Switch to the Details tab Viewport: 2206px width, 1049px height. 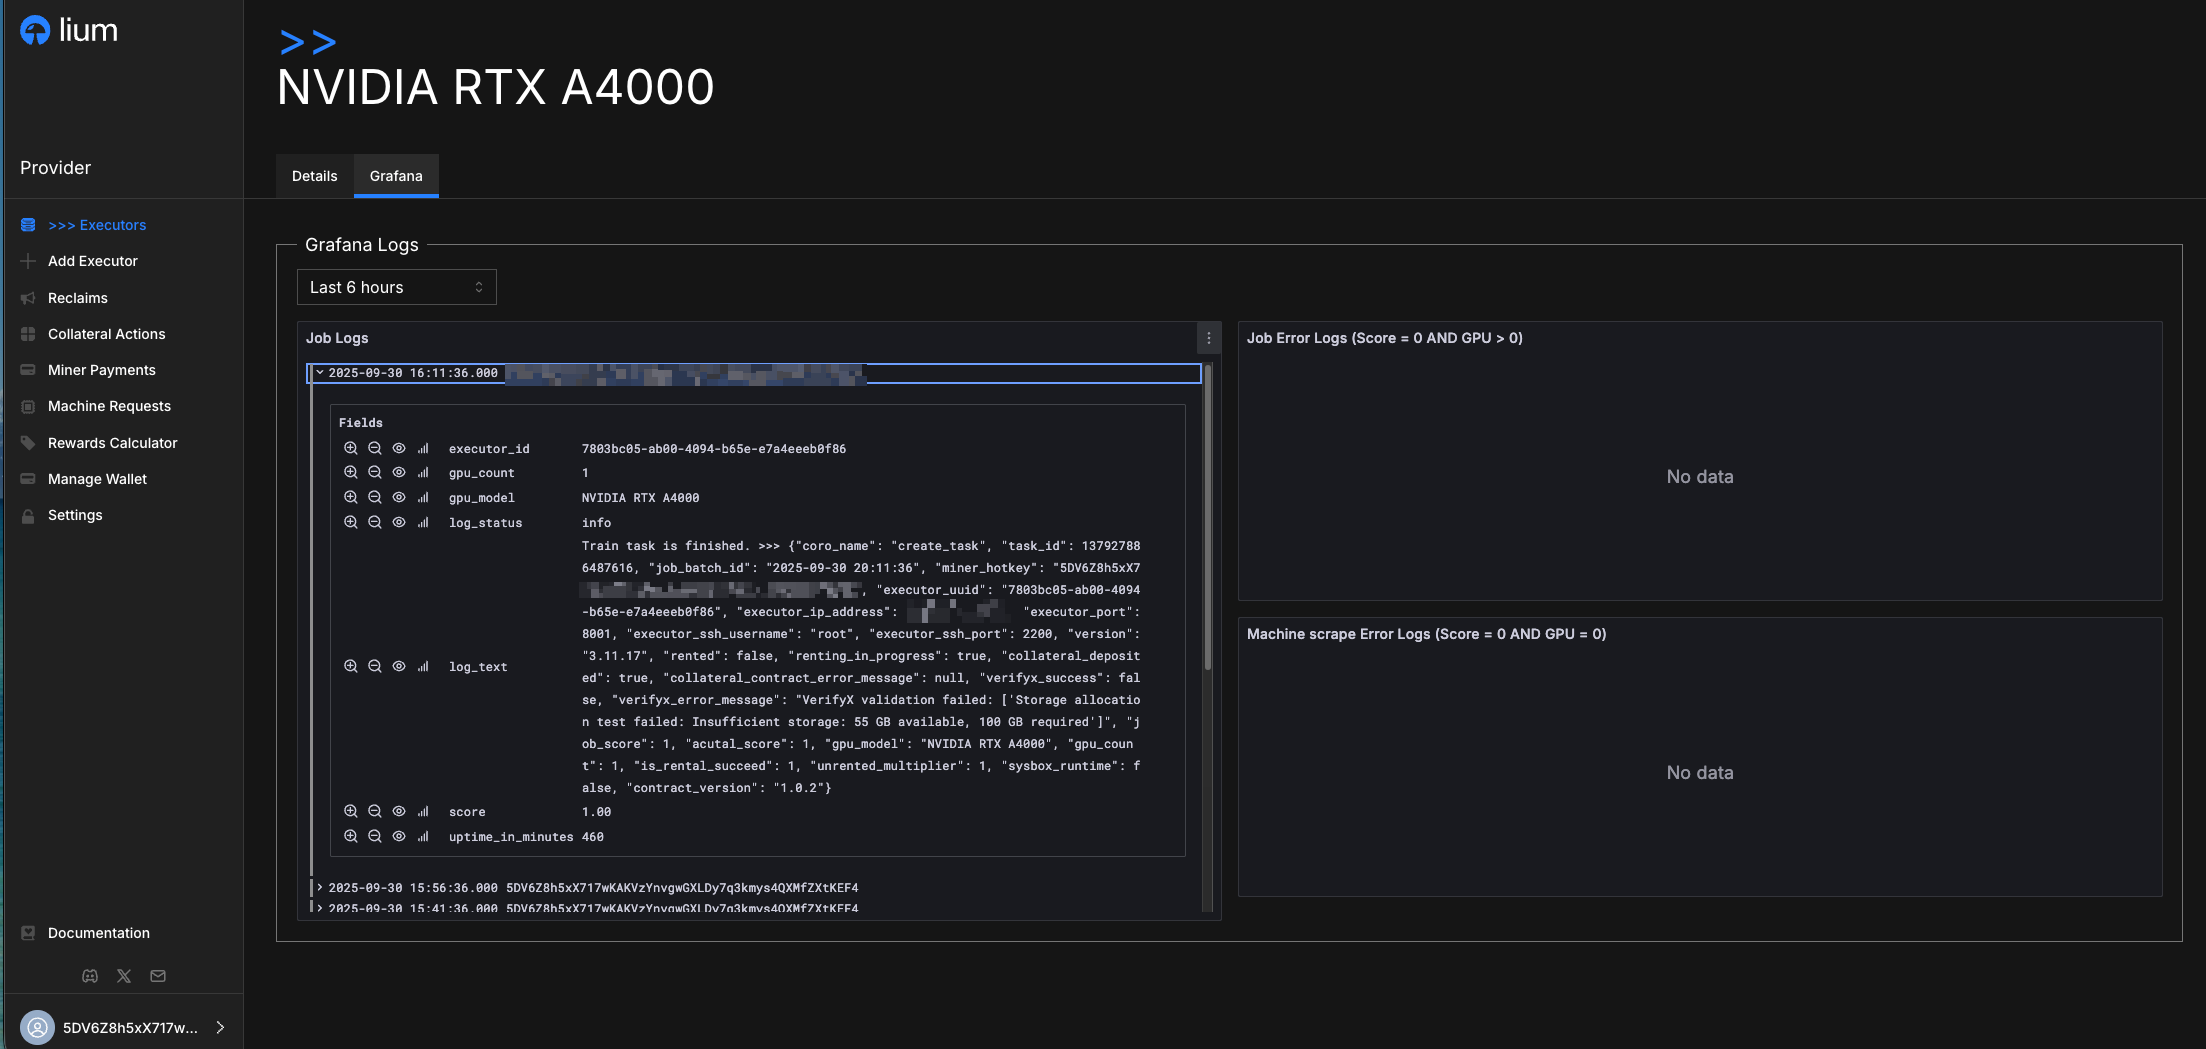click(314, 176)
